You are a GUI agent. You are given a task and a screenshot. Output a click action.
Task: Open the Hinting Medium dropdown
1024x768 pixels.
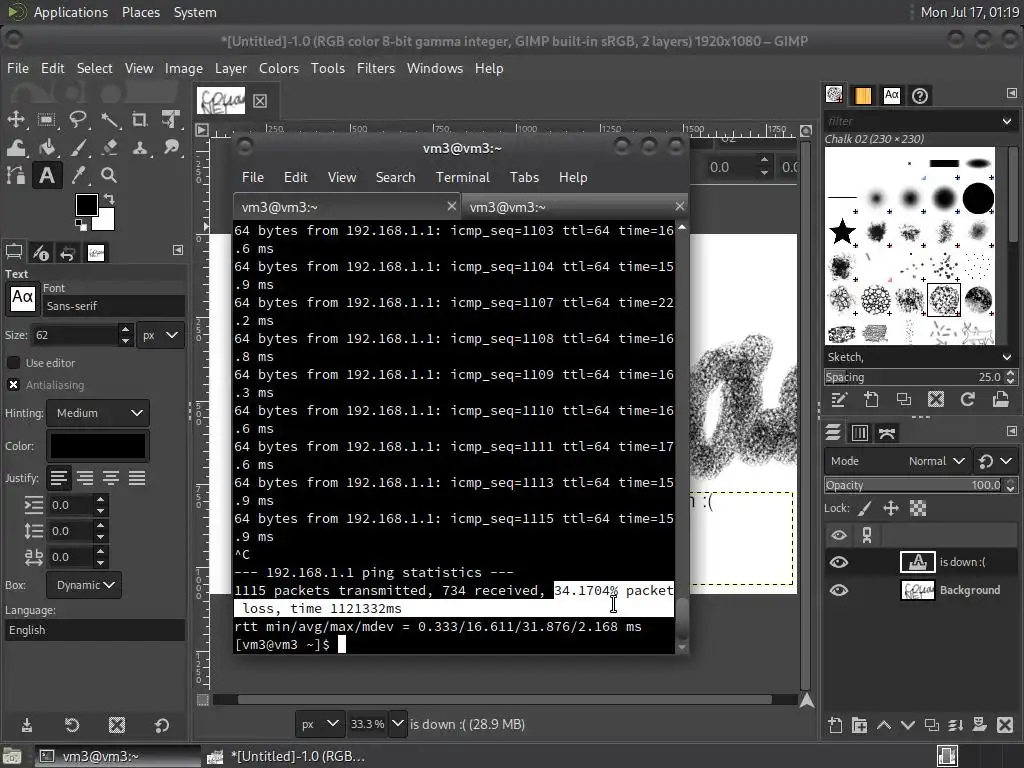click(x=99, y=413)
